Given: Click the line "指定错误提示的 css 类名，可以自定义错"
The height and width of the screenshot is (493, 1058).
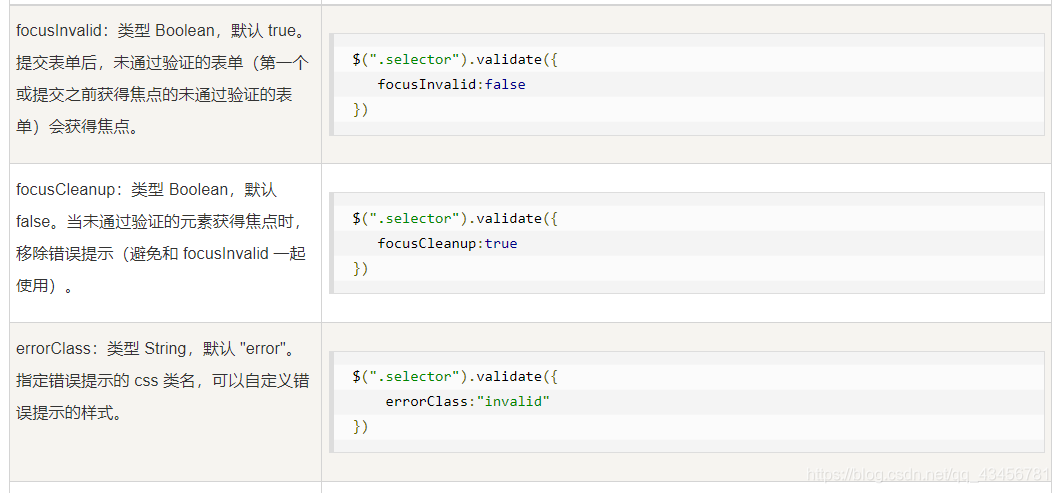Looking at the screenshot, I should pos(163,381).
